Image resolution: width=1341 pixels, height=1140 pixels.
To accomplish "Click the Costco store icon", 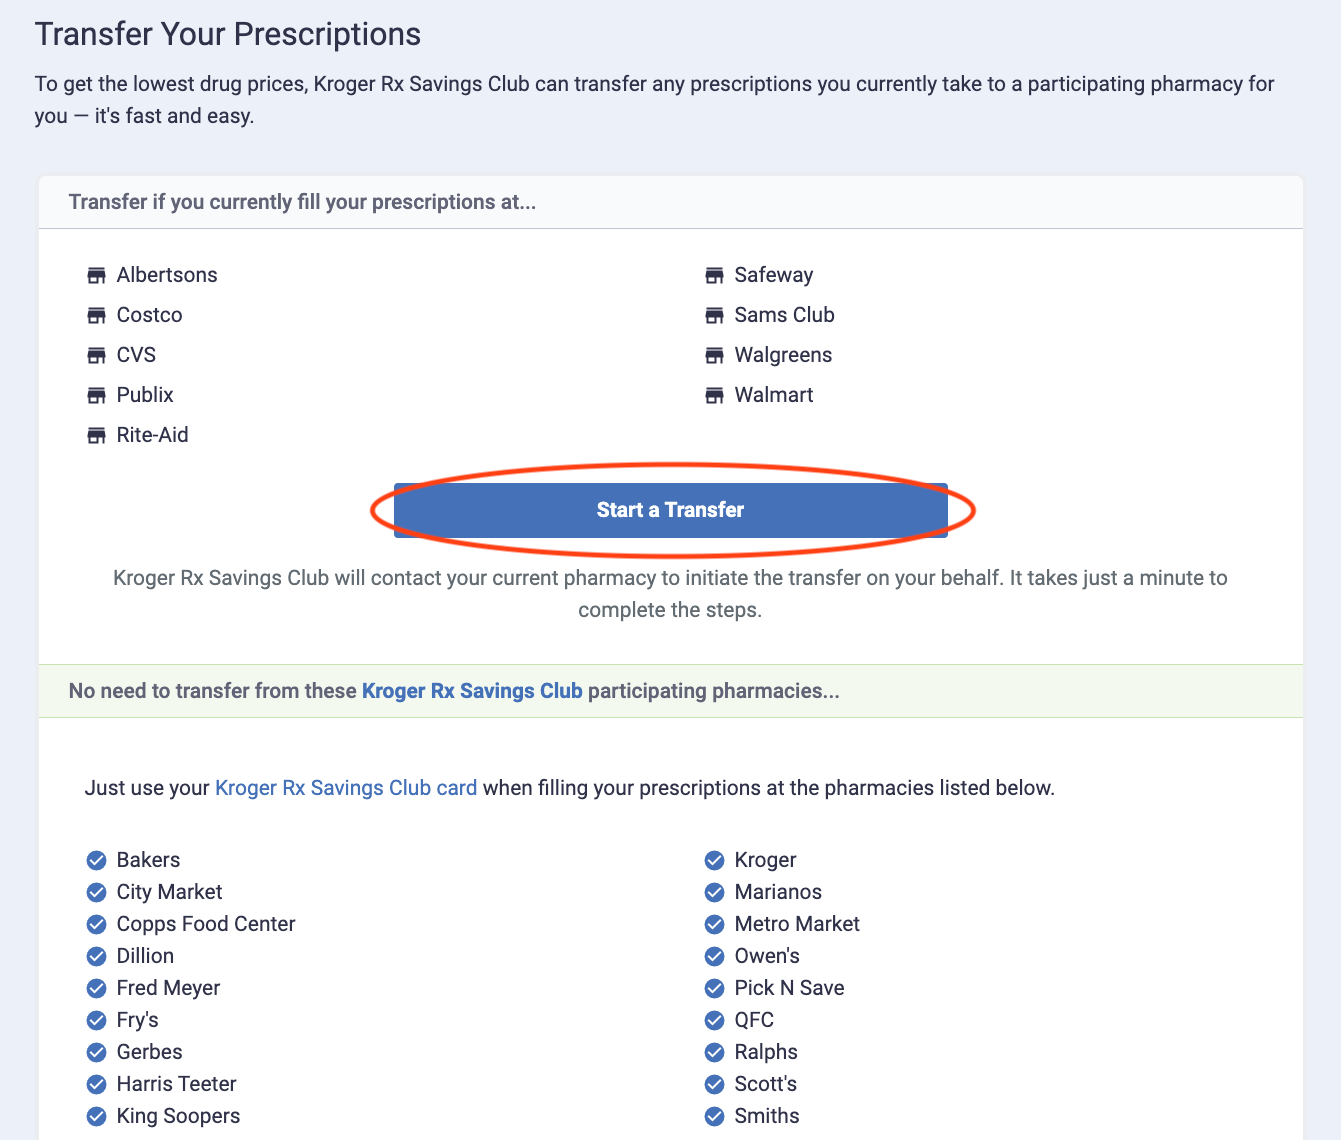I will click(96, 315).
